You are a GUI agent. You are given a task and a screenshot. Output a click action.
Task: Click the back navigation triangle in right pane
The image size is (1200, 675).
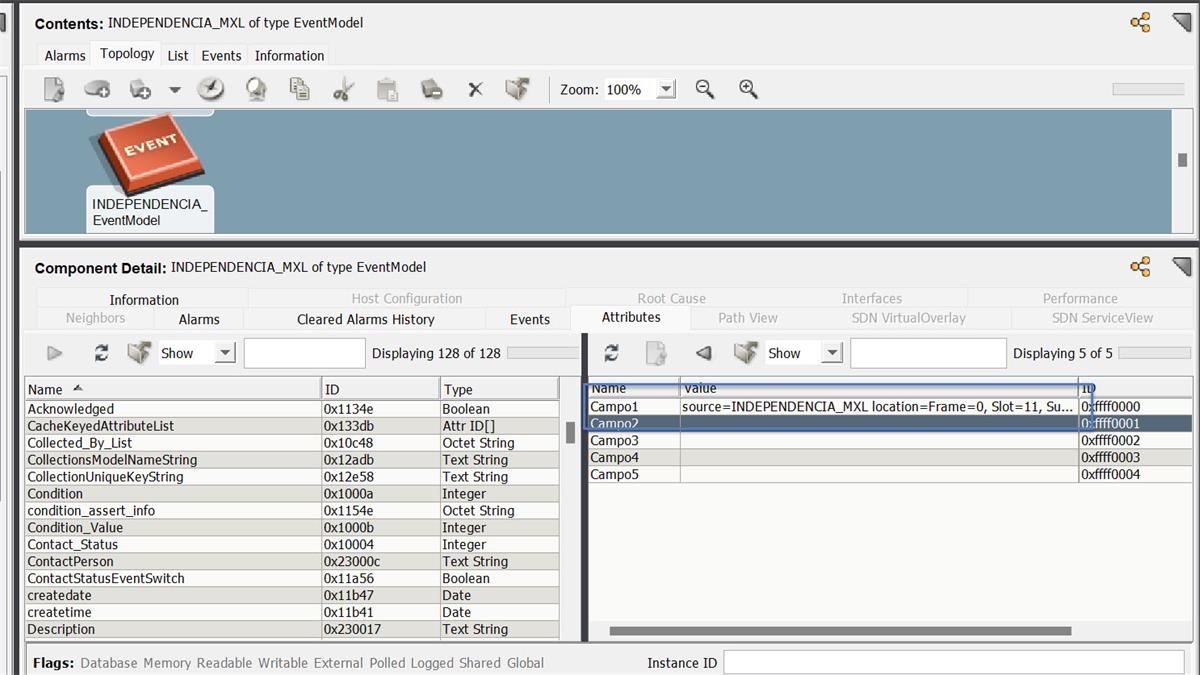(703, 353)
